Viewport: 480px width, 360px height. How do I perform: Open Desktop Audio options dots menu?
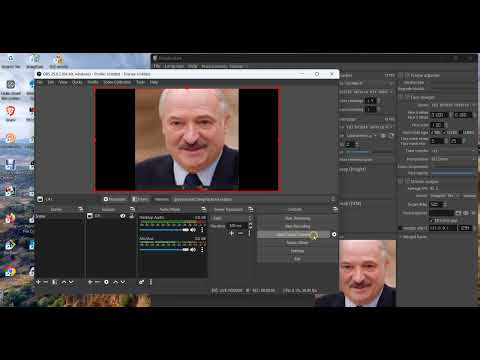coord(202,230)
